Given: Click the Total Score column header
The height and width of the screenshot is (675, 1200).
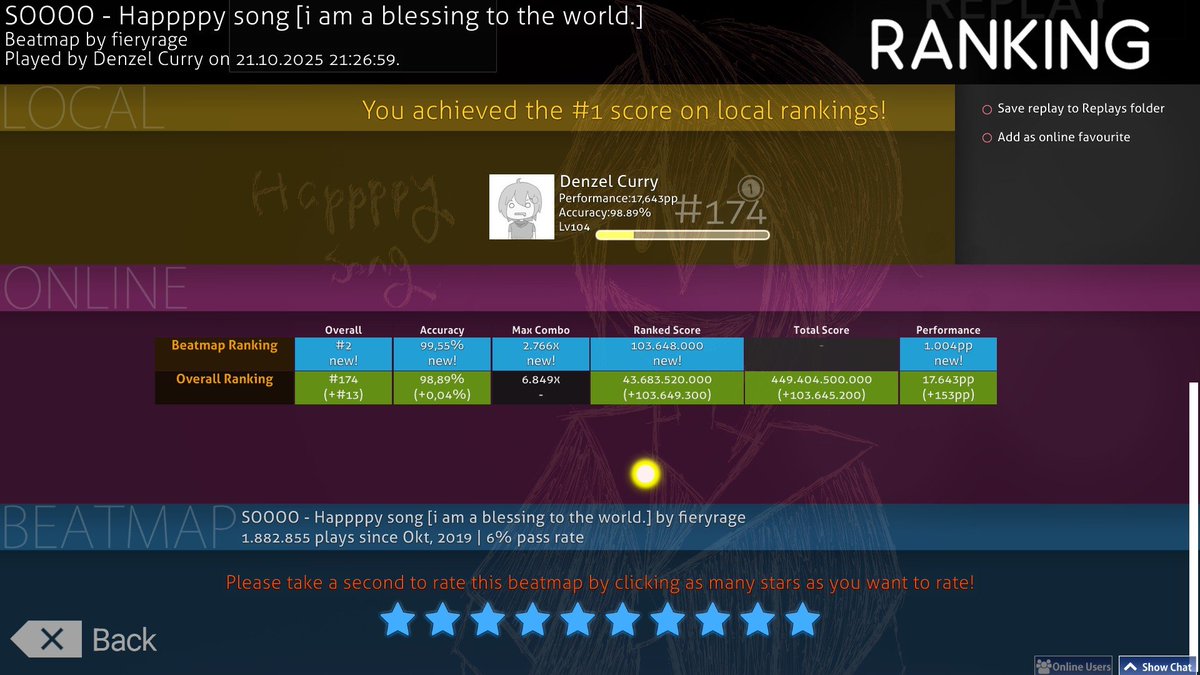Looking at the screenshot, I should [821, 330].
